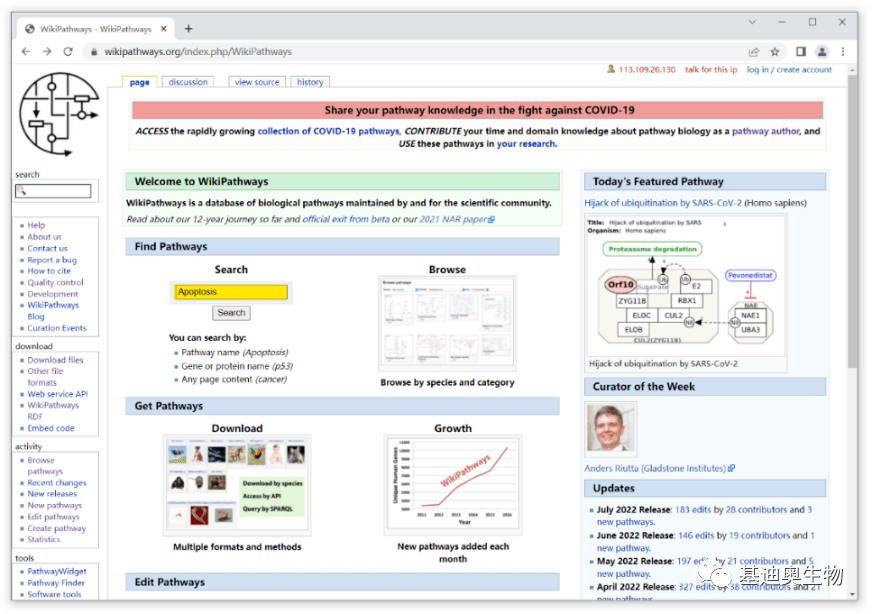Close the WikiPathways browser tab
Screen dimensions: 872x614
[164, 29]
